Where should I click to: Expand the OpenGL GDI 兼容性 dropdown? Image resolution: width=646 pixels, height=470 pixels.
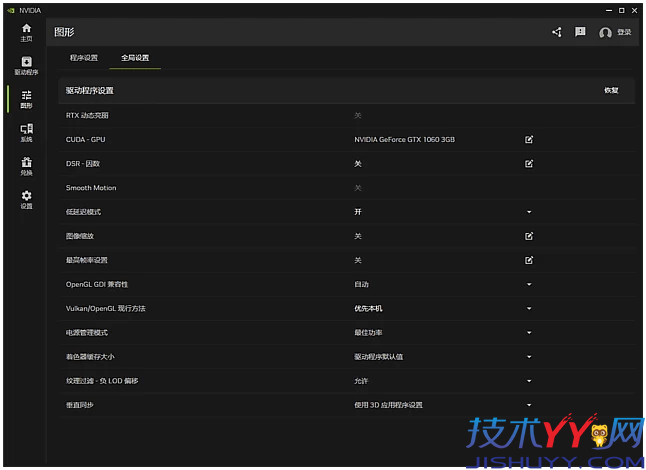pyautogui.click(x=529, y=284)
